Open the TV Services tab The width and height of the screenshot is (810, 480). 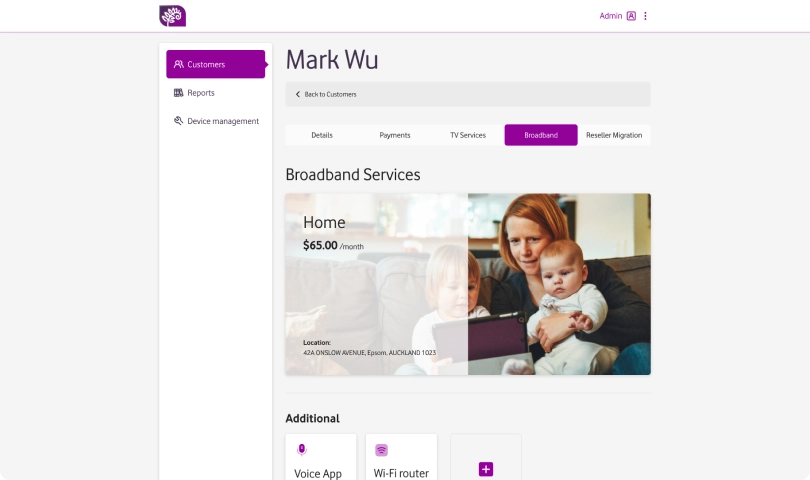click(x=468, y=135)
